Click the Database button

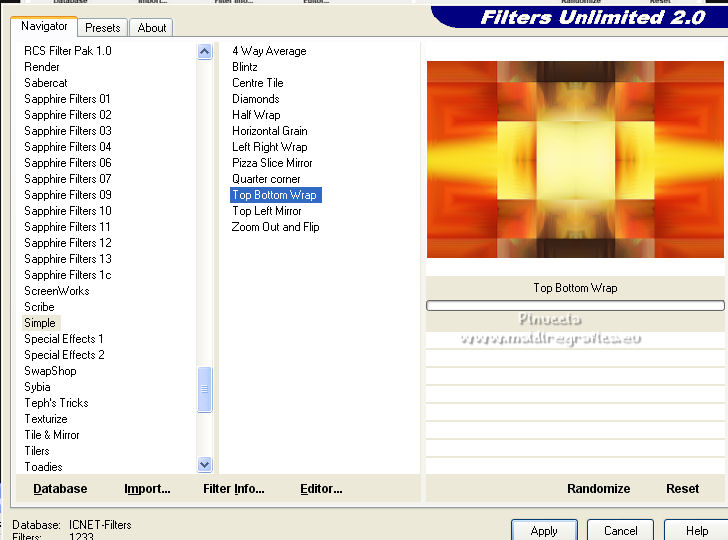[60, 489]
